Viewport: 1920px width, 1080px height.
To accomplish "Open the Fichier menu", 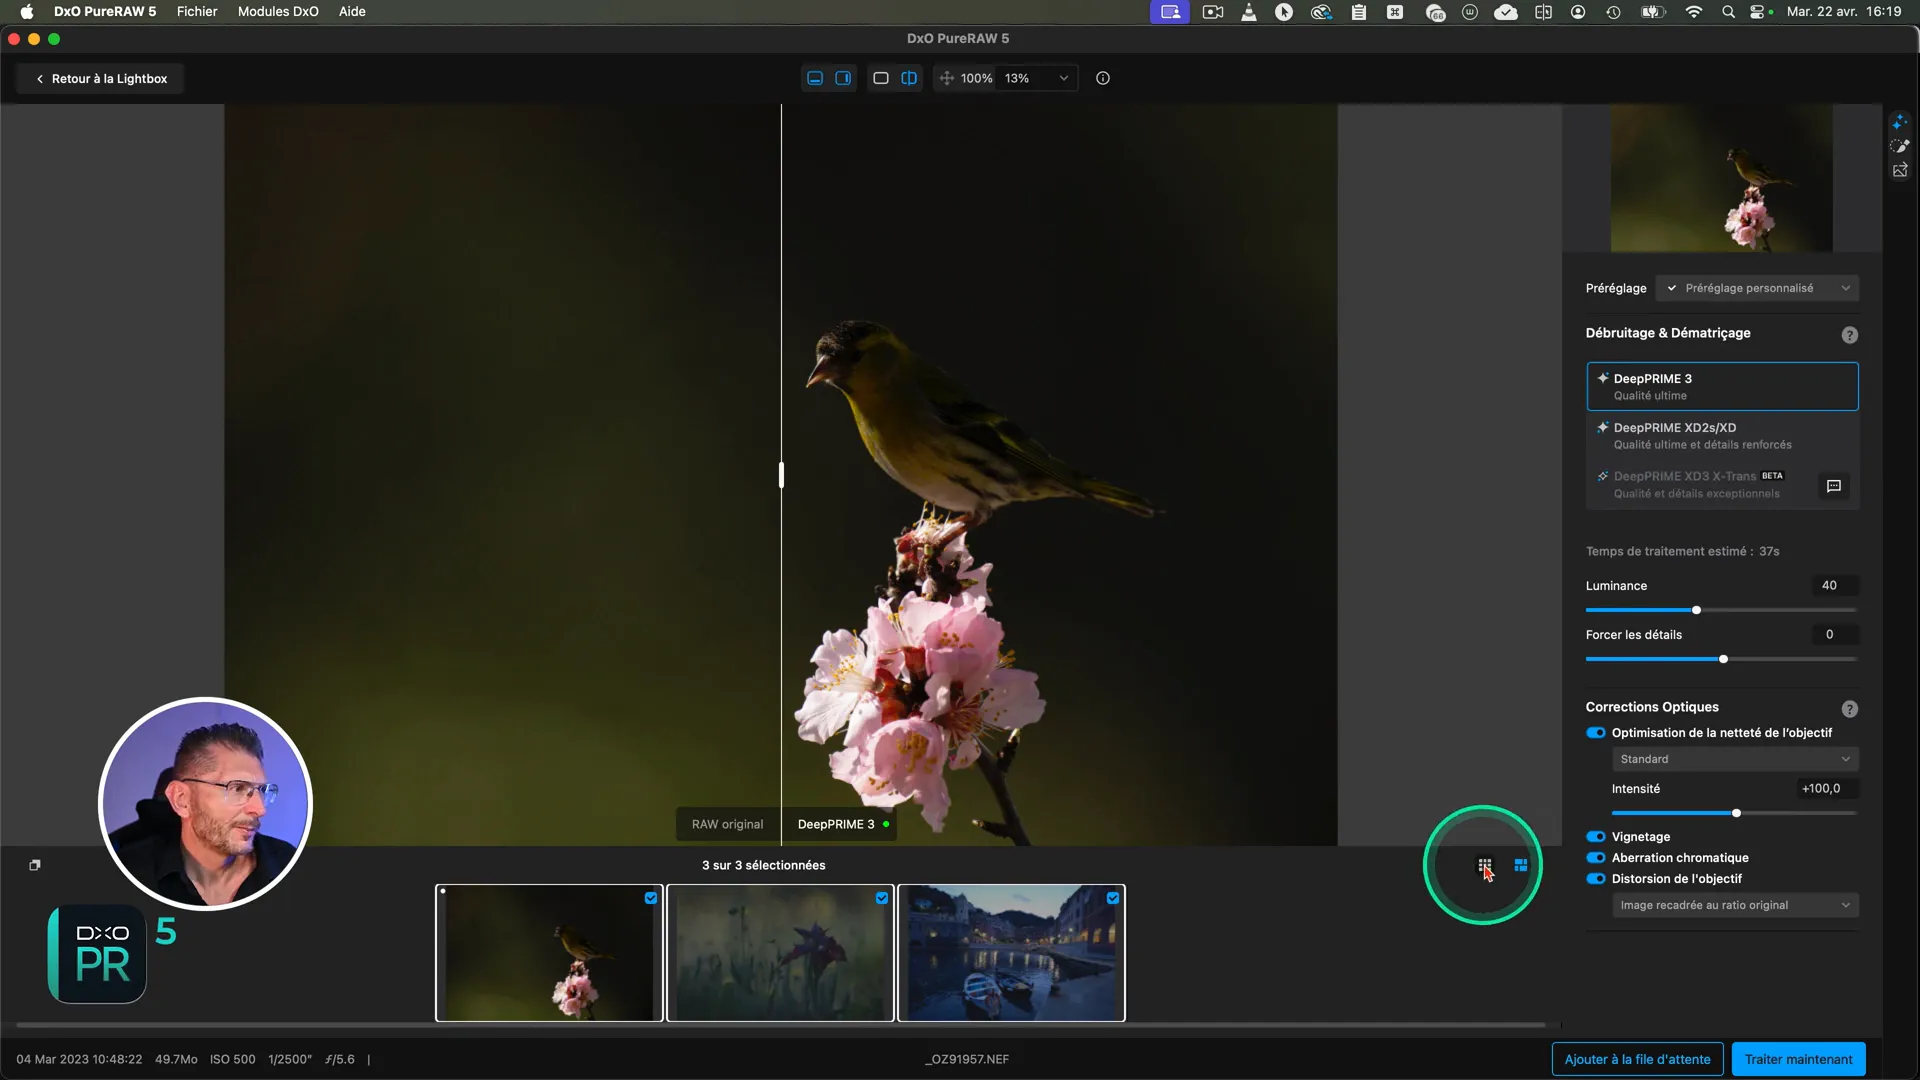I will click(197, 12).
